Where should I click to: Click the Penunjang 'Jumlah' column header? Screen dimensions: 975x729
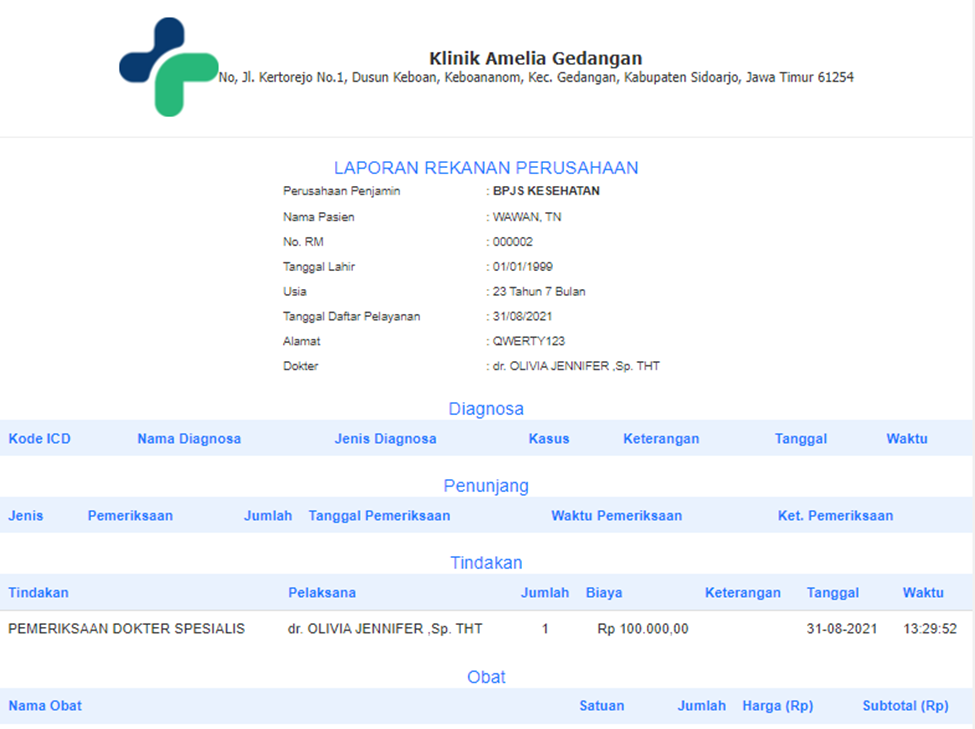pos(268,516)
